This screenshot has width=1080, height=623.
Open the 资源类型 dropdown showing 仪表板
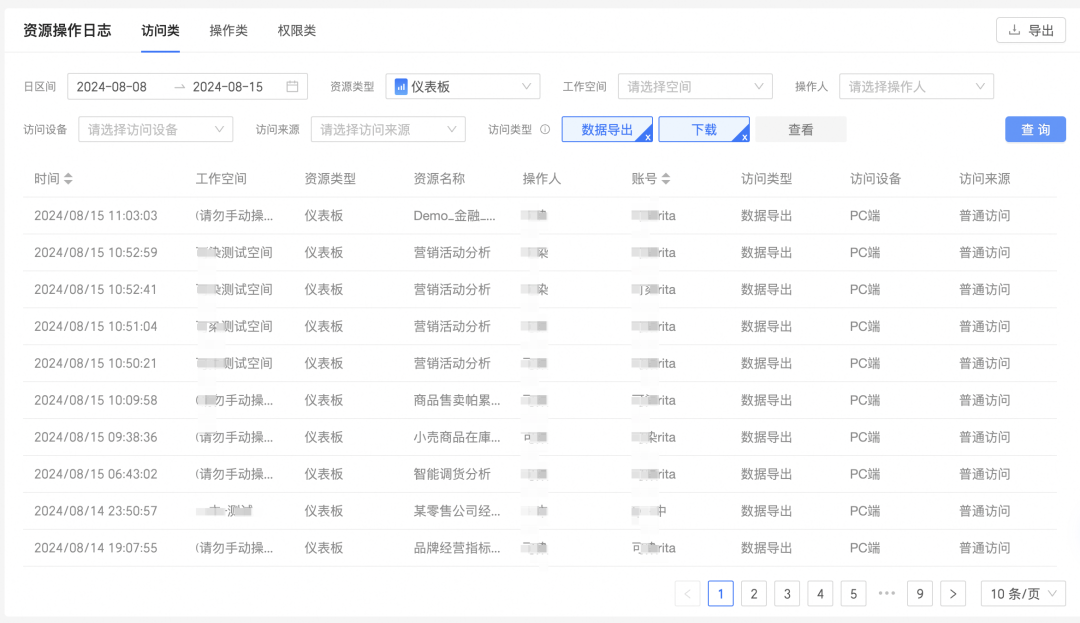tap(463, 87)
